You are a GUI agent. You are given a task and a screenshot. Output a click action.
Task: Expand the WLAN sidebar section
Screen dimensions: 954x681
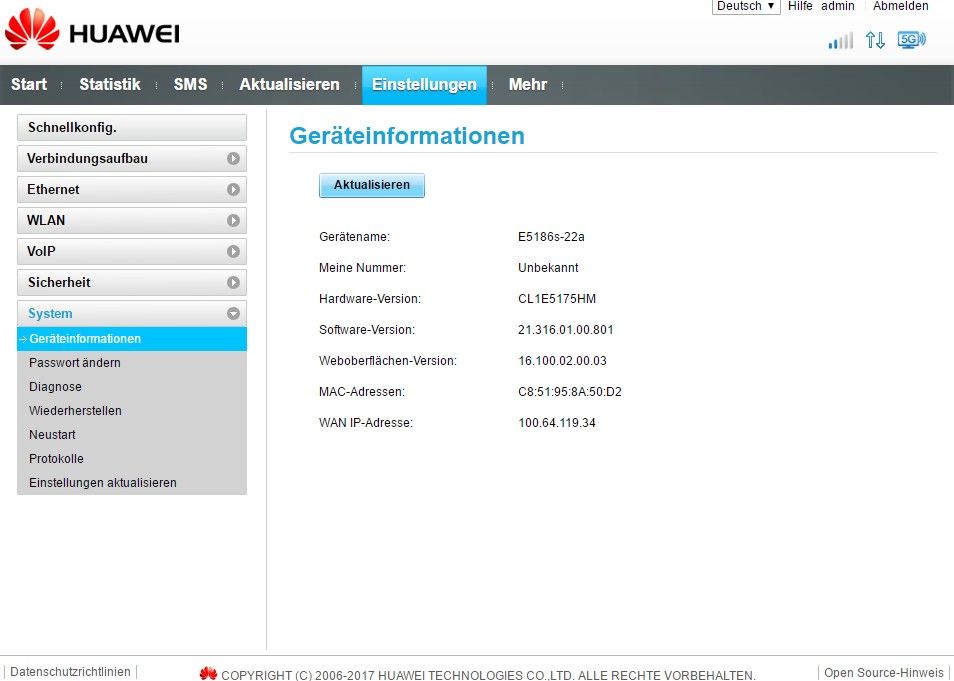click(x=232, y=221)
